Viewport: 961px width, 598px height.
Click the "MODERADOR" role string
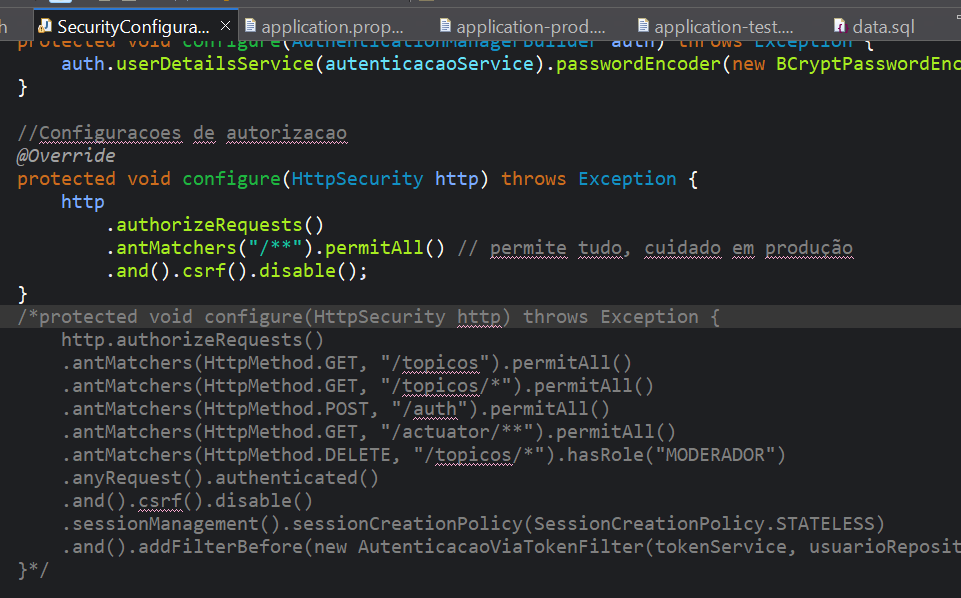[x=715, y=455]
